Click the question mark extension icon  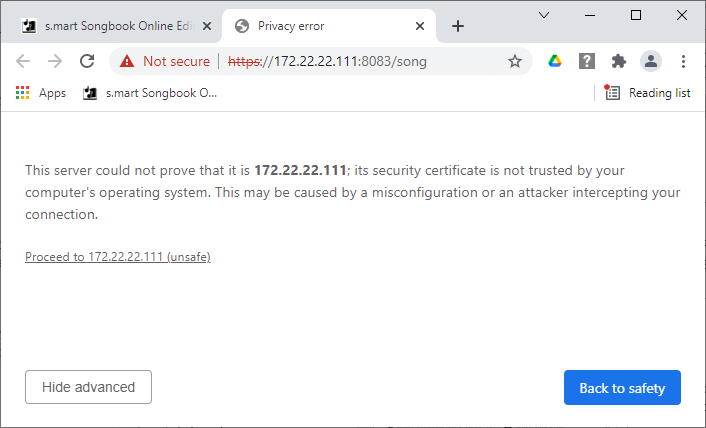coord(587,61)
